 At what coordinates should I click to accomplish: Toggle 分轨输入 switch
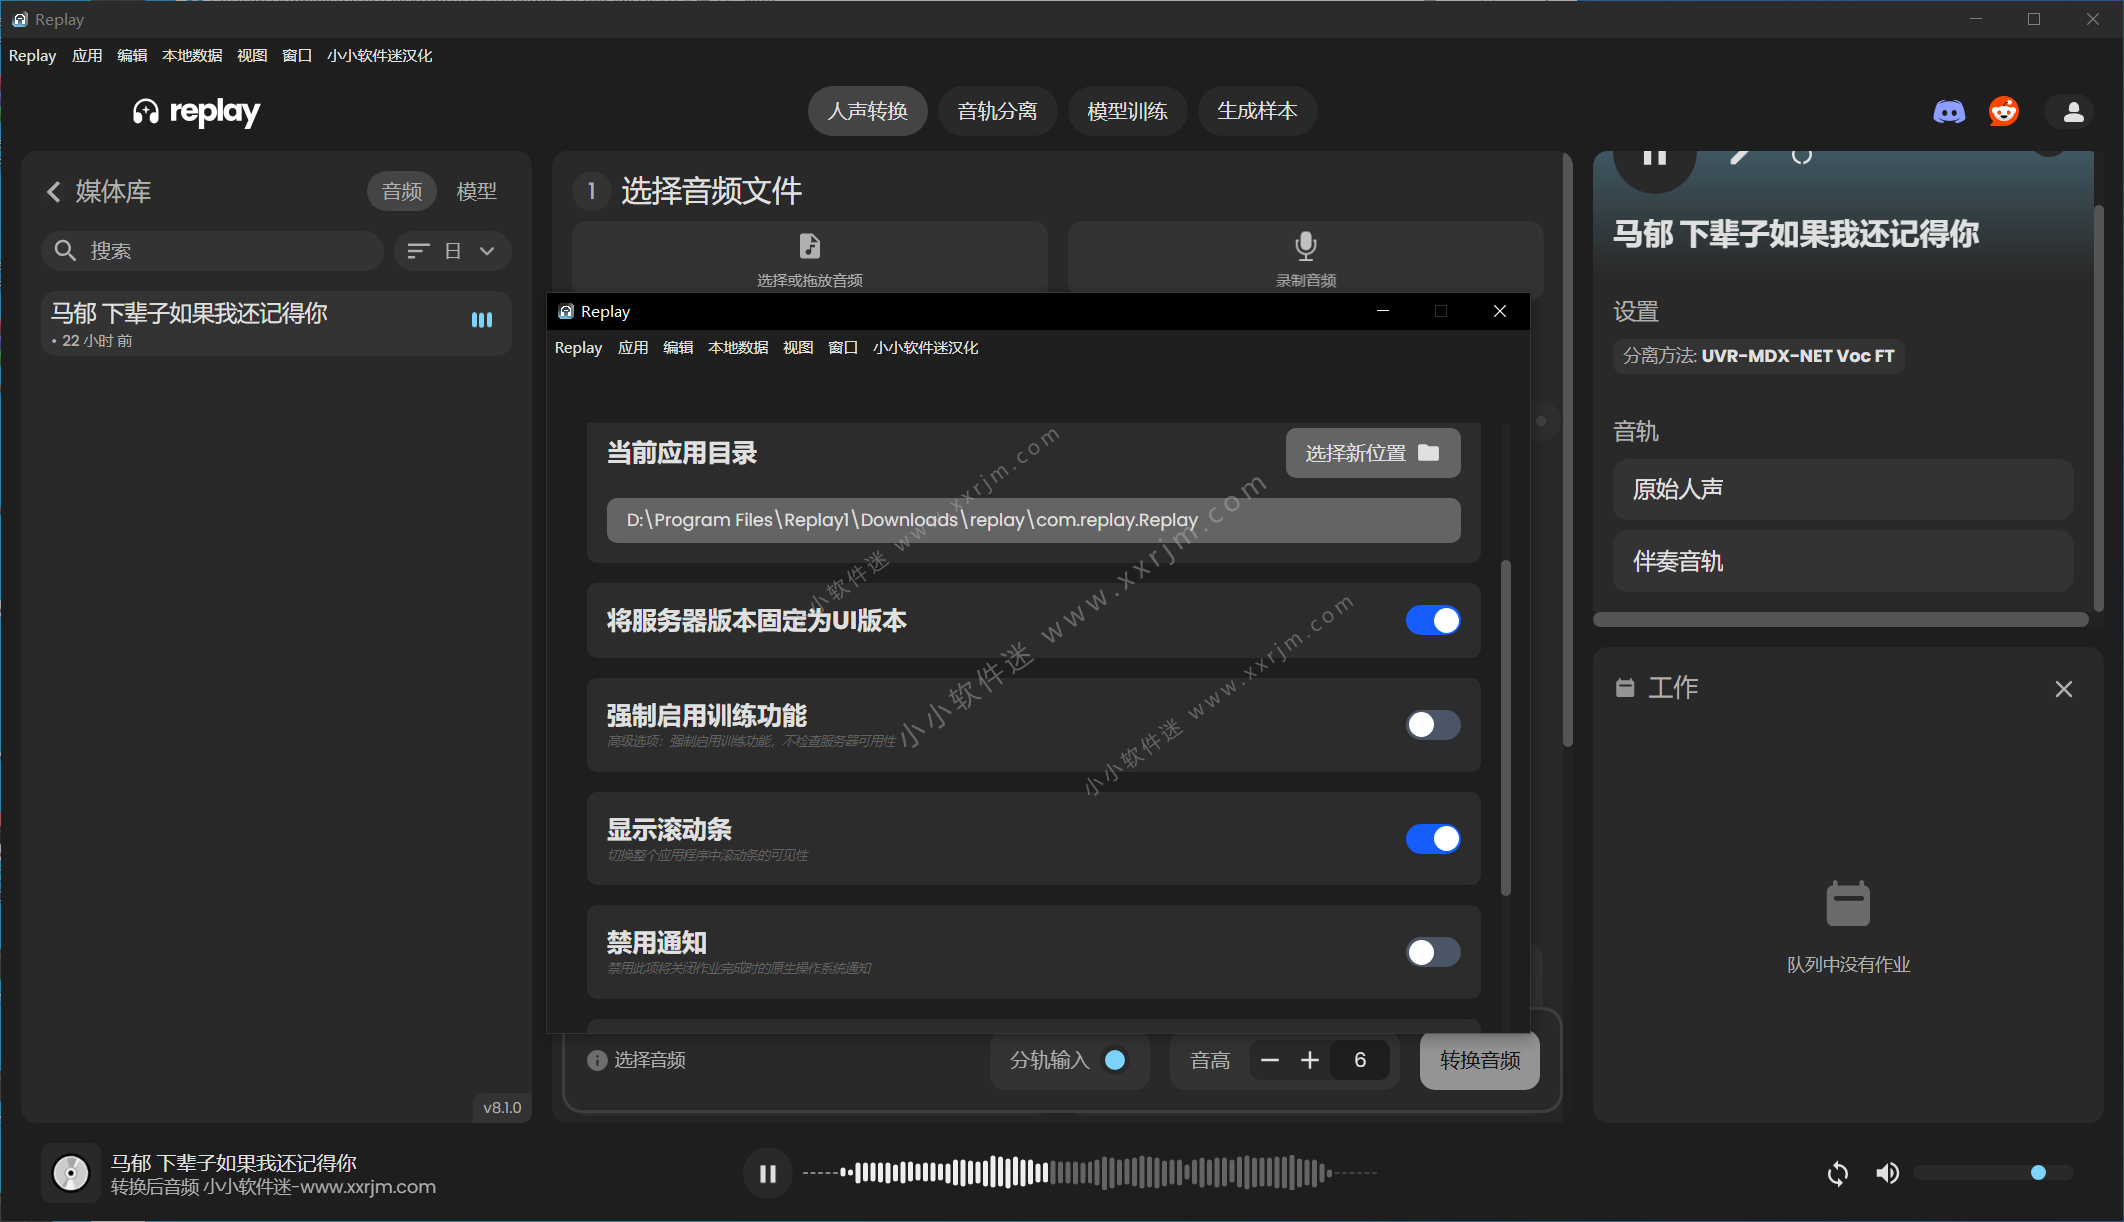tap(1115, 1060)
